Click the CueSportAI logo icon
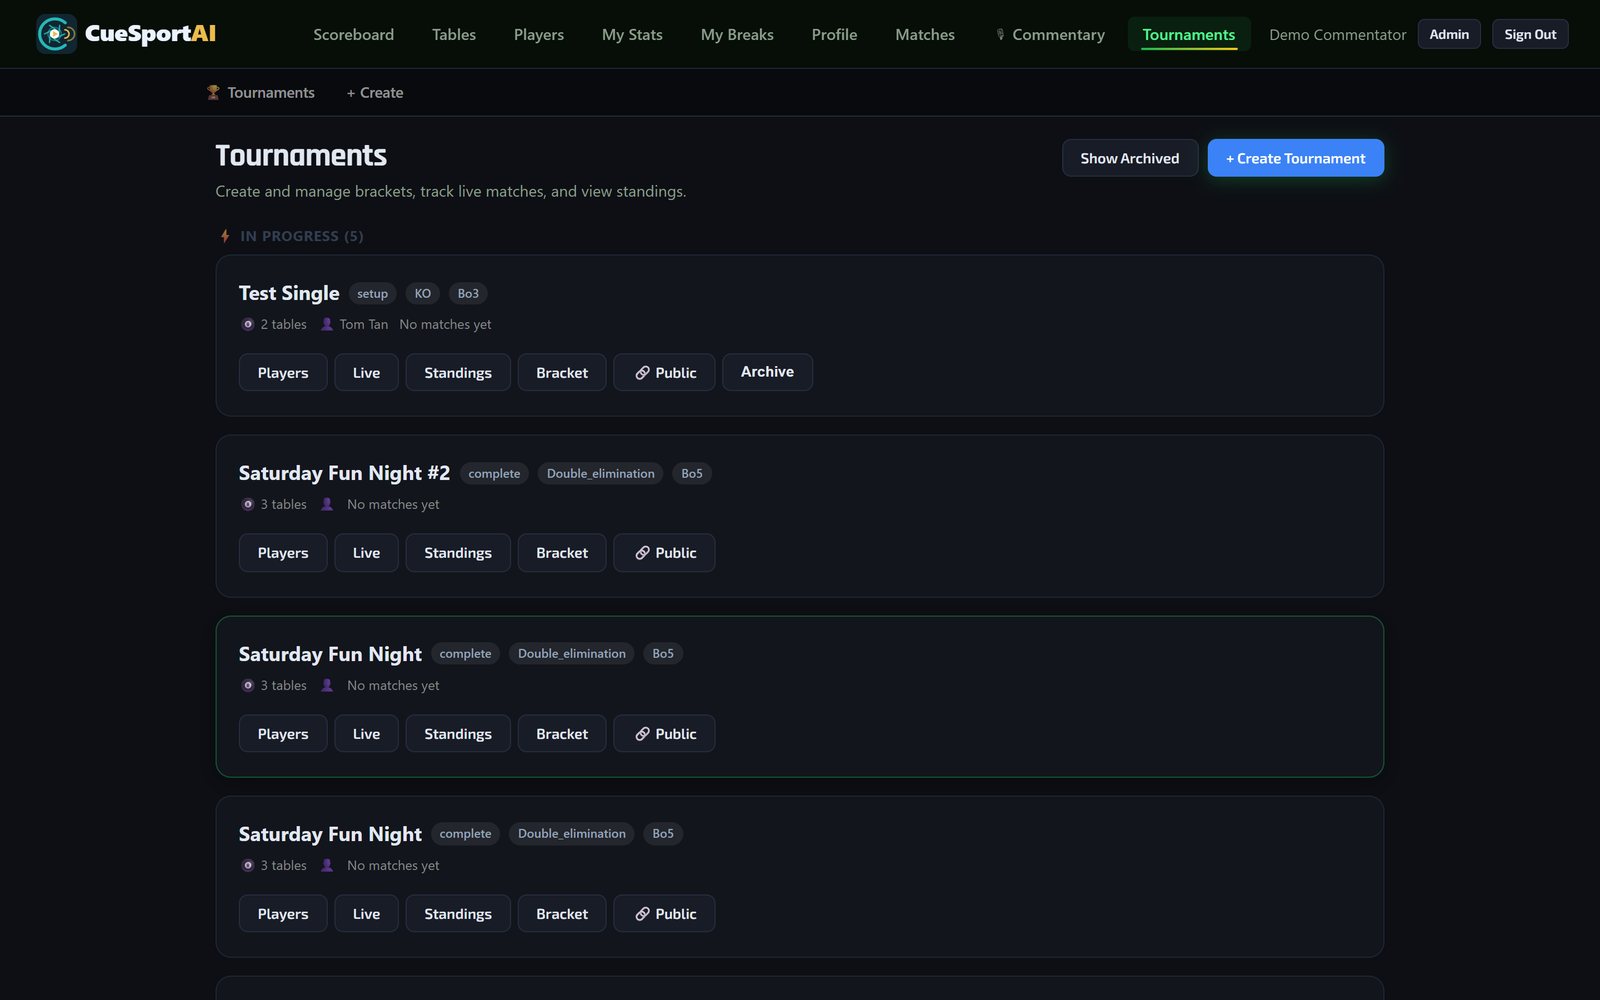The height and width of the screenshot is (1000, 1600). pos(56,34)
